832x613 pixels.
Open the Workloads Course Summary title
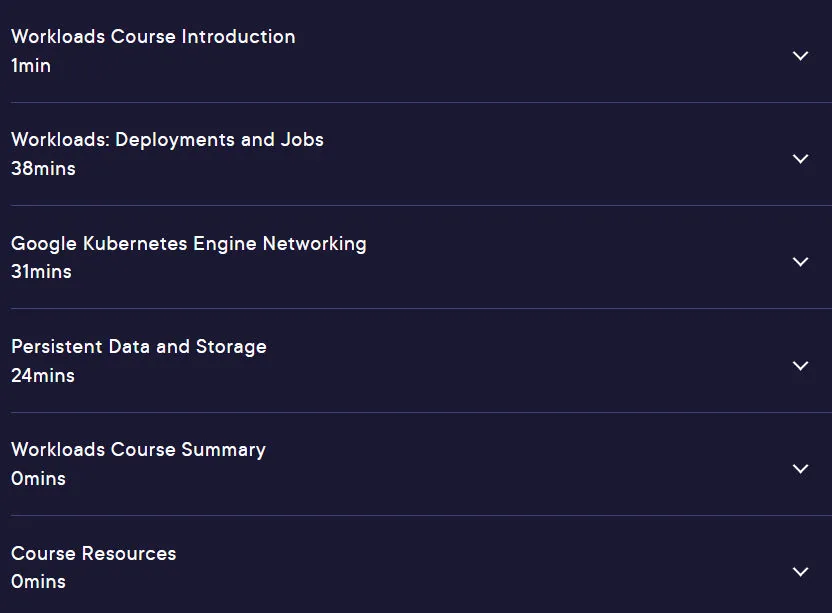(138, 450)
